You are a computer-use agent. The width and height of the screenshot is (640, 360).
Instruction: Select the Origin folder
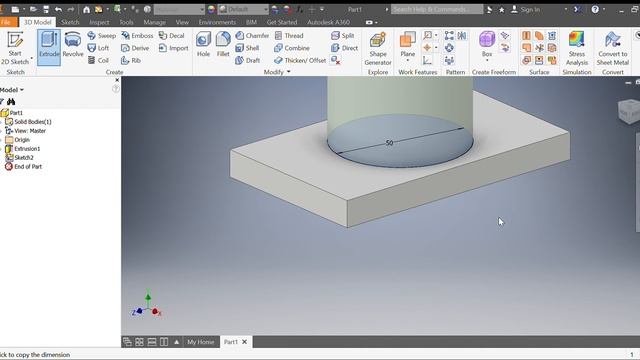click(18, 140)
